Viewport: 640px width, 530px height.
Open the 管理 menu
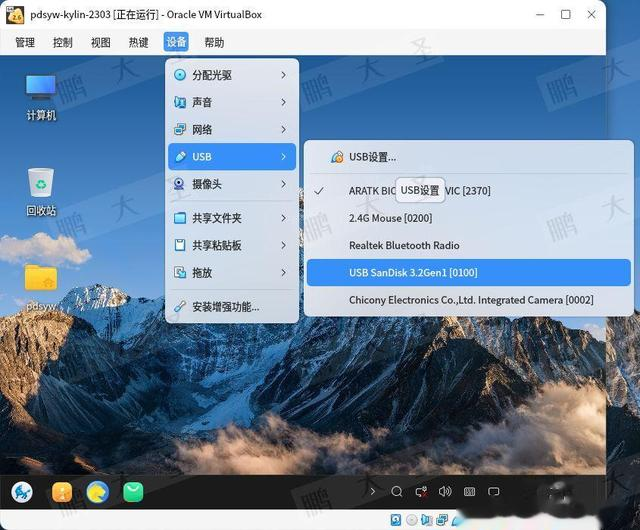tap(25, 42)
